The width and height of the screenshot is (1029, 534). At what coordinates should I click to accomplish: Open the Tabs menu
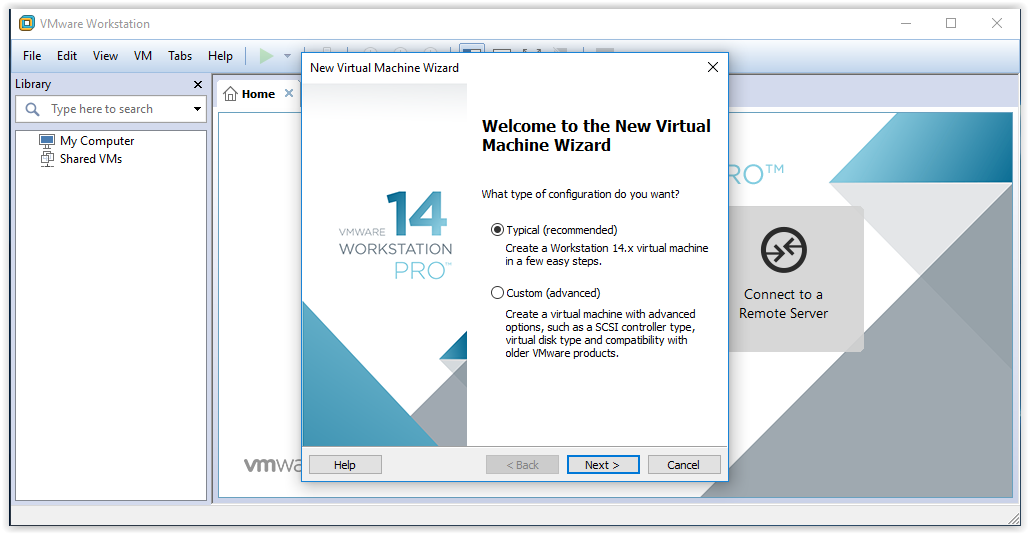(180, 56)
